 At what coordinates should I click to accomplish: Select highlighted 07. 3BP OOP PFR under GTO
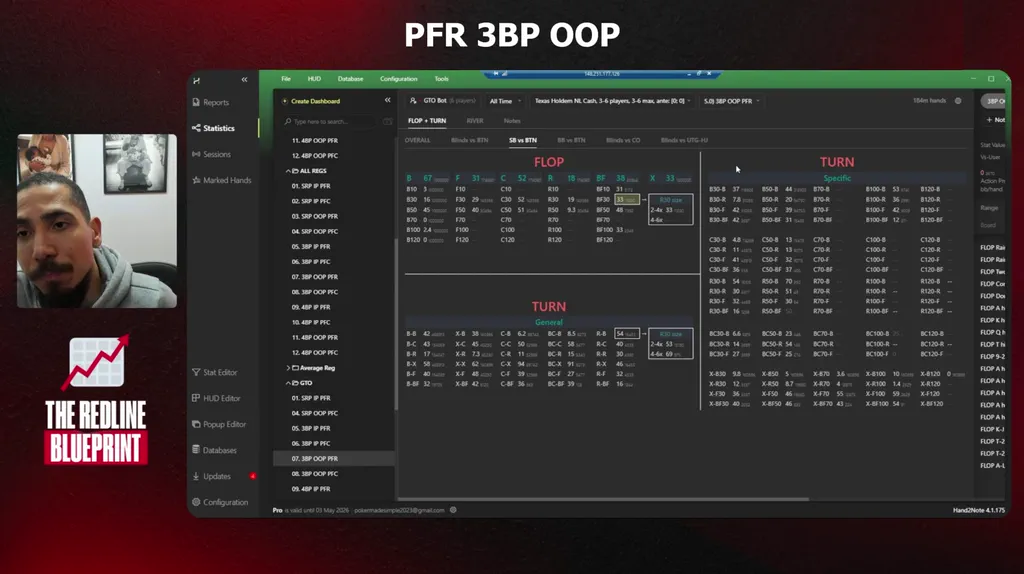pos(334,458)
